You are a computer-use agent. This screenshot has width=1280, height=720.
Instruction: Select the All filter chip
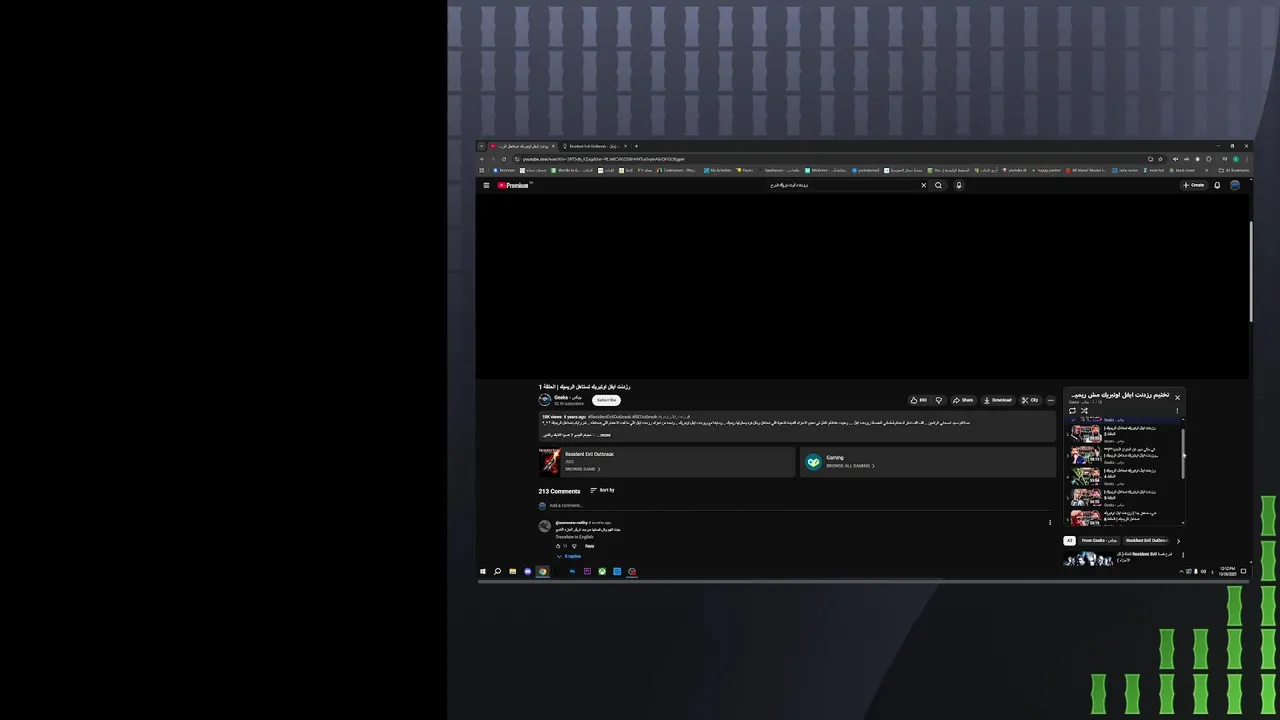(1069, 541)
